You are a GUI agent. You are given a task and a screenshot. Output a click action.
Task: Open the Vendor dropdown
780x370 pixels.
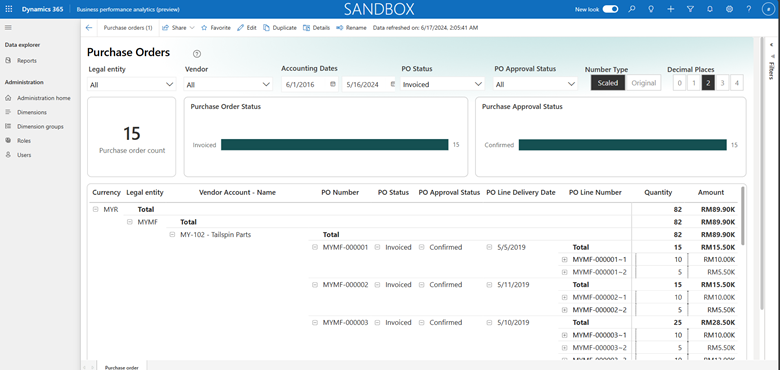(x=228, y=85)
